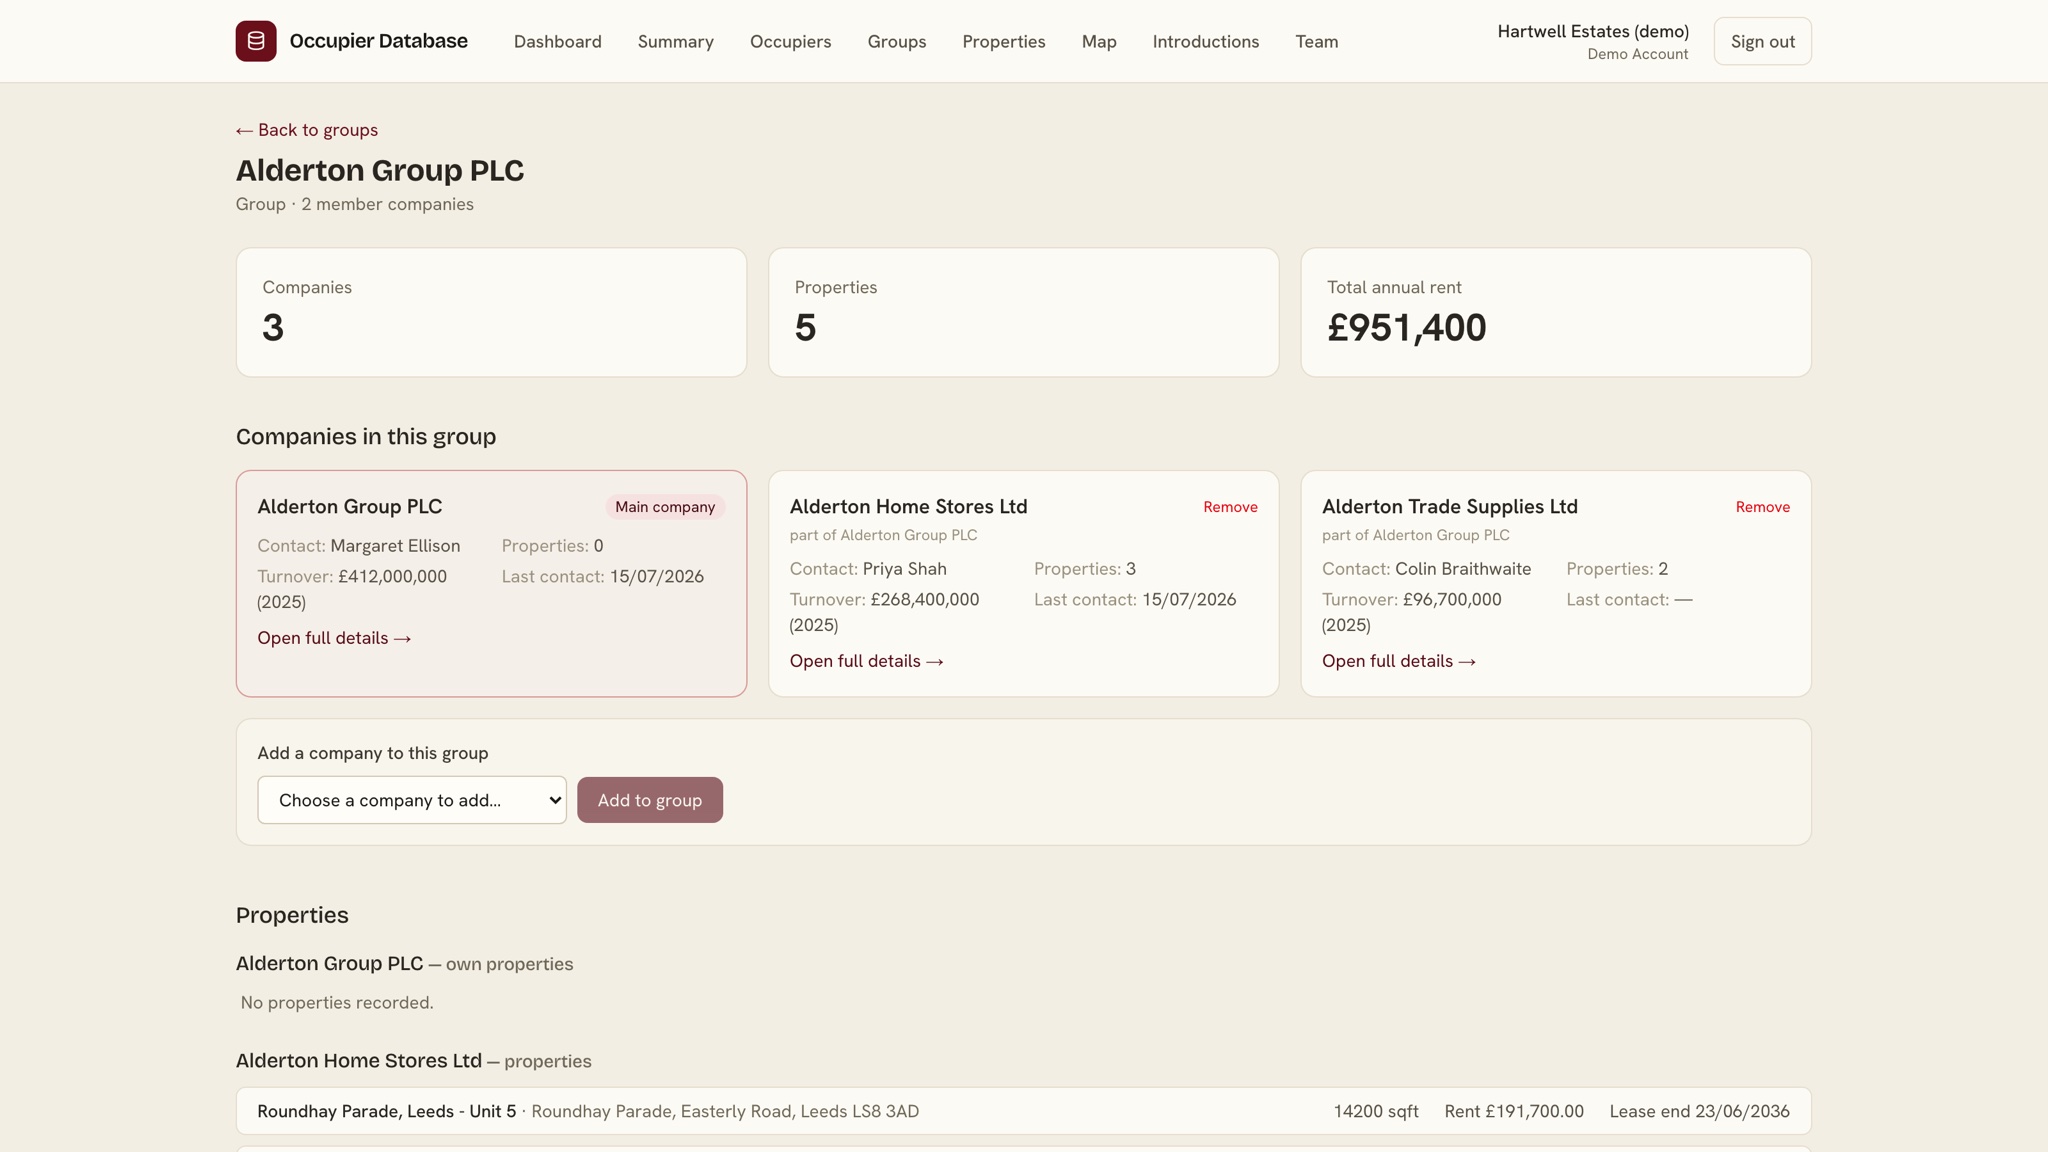The width and height of the screenshot is (2048, 1152).
Task: Expand the 'Choose a company to add' dropdown
Action: tap(412, 800)
